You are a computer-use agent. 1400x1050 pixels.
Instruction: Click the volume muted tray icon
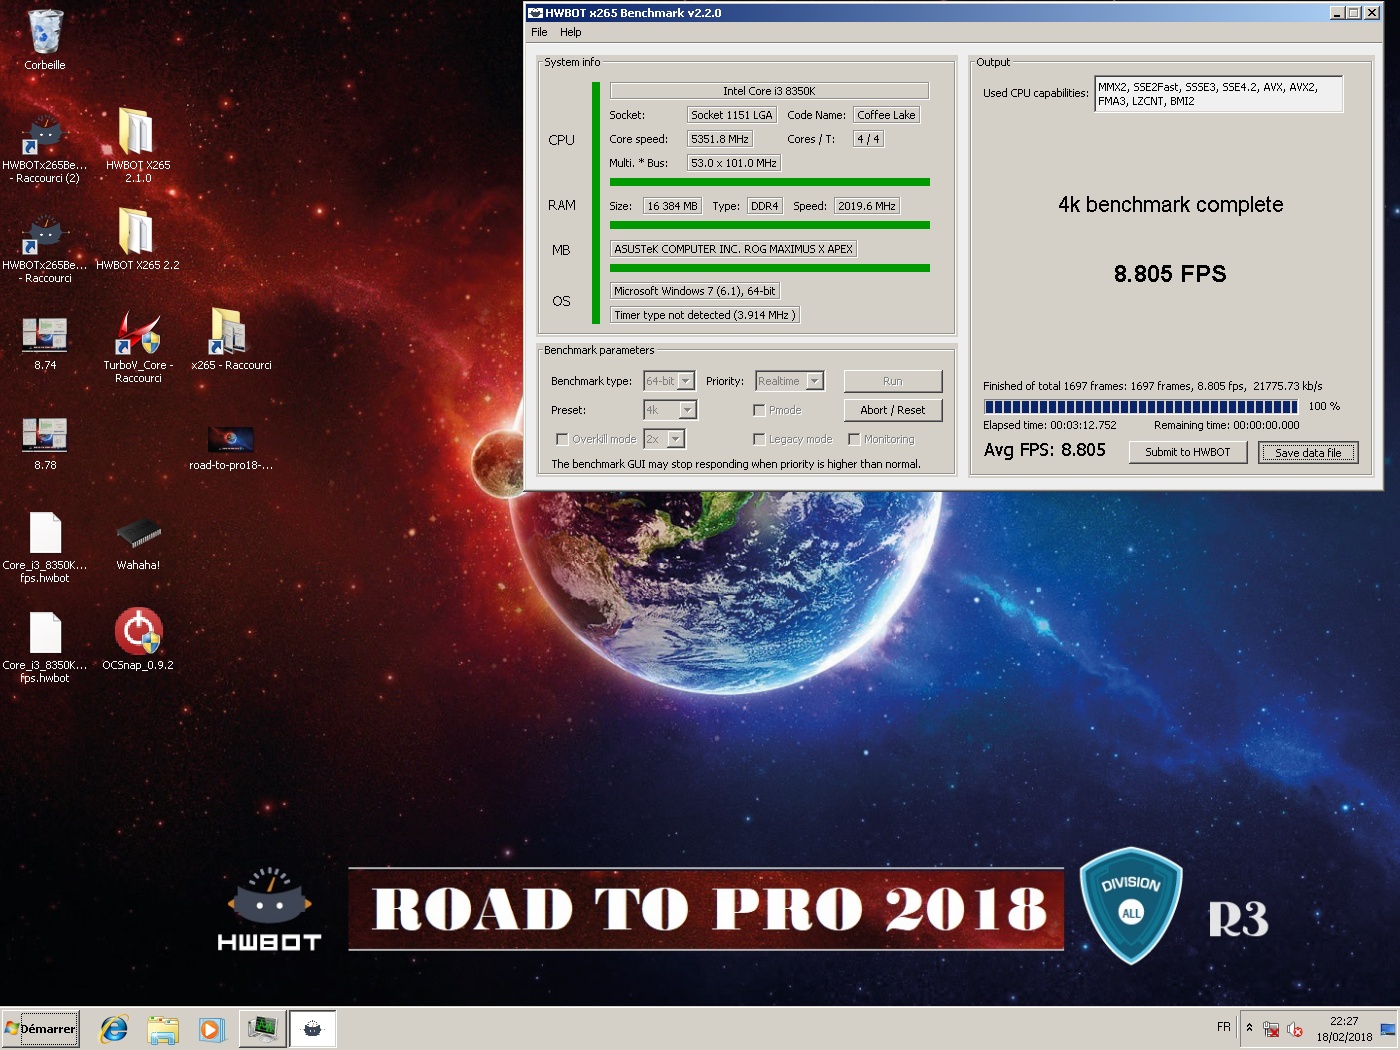[x=1295, y=1029]
